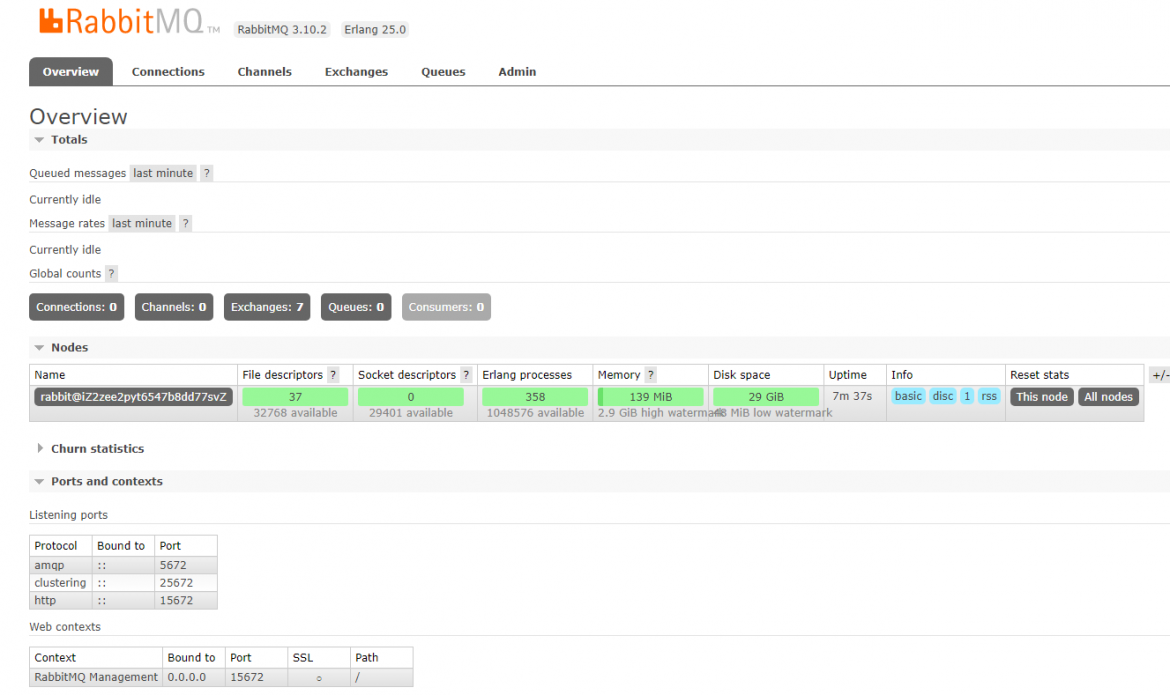Click the Erlang processes bar showing 358
Viewport: 1170px width, 695px height.
point(535,396)
